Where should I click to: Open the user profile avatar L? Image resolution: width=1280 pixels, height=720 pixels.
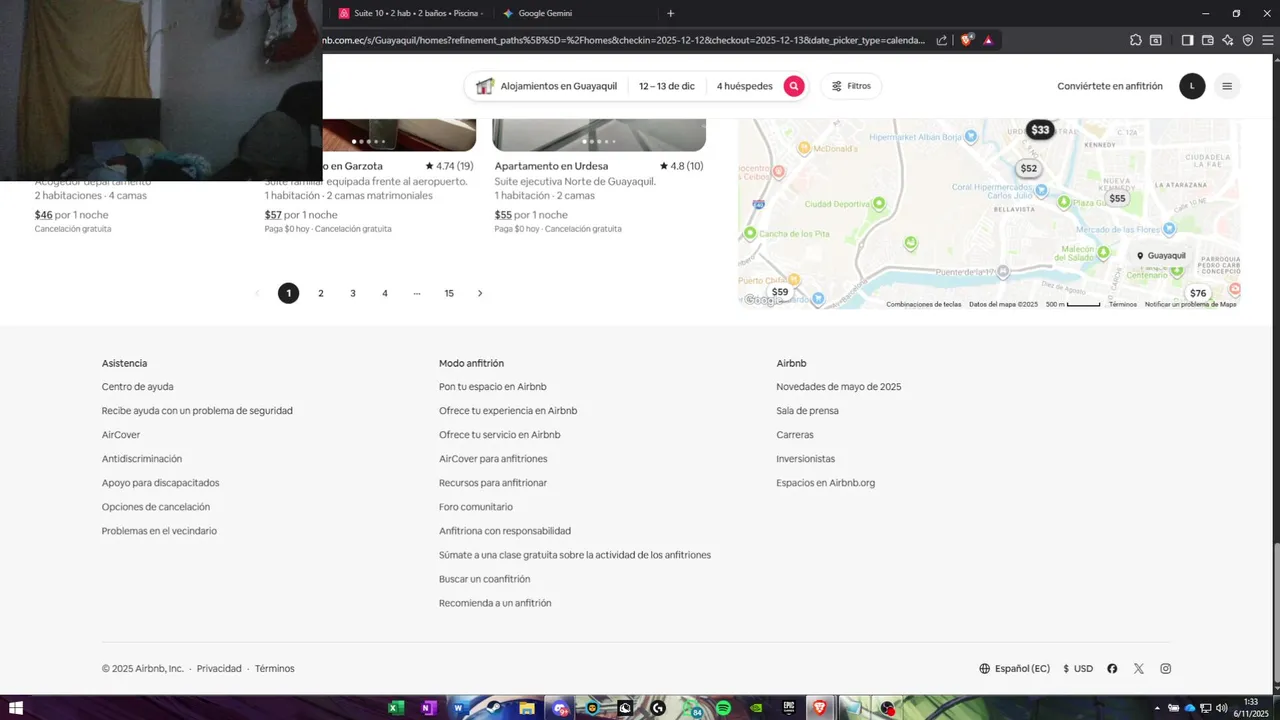pos(1192,86)
